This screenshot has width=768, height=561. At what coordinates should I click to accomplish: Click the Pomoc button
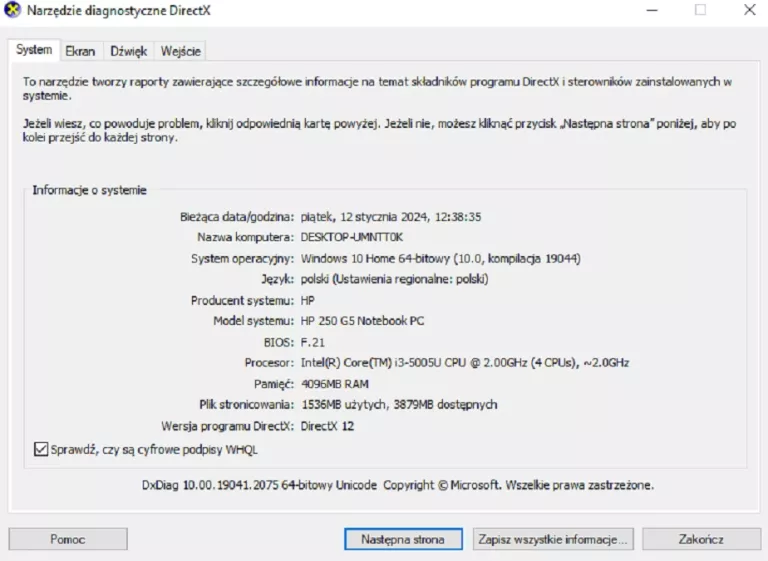pos(68,539)
